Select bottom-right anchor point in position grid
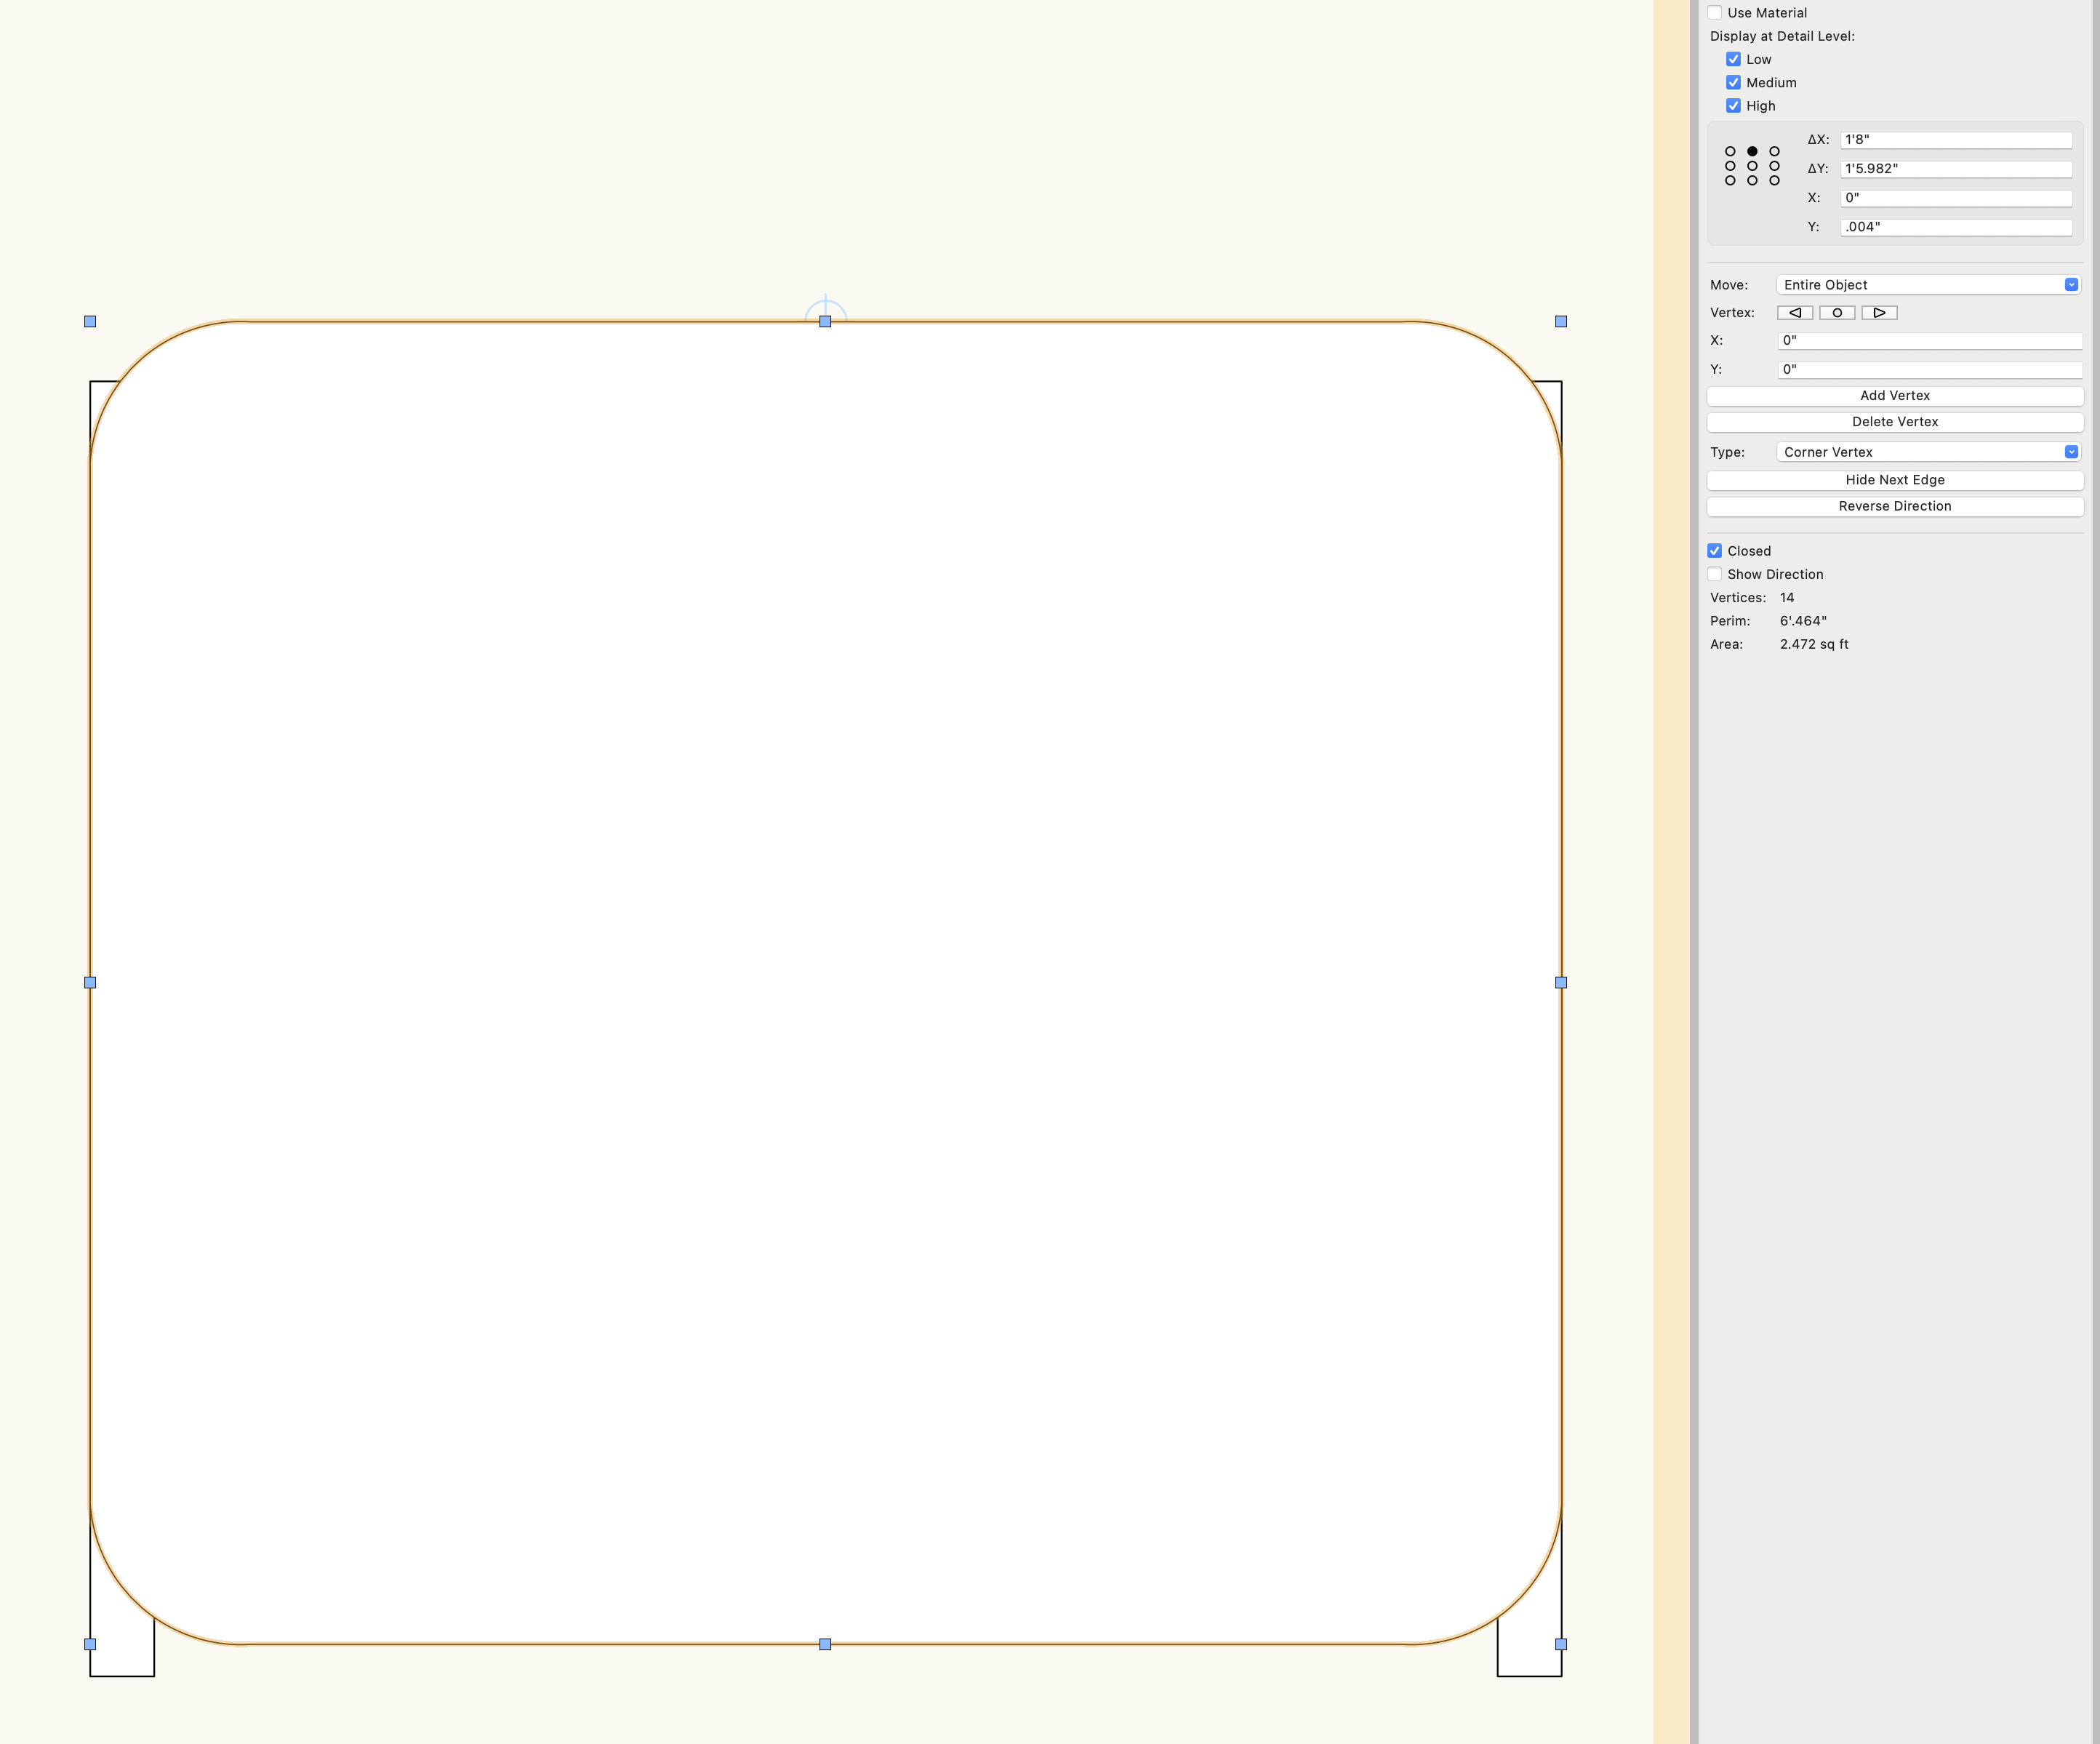 click(x=1774, y=181)
